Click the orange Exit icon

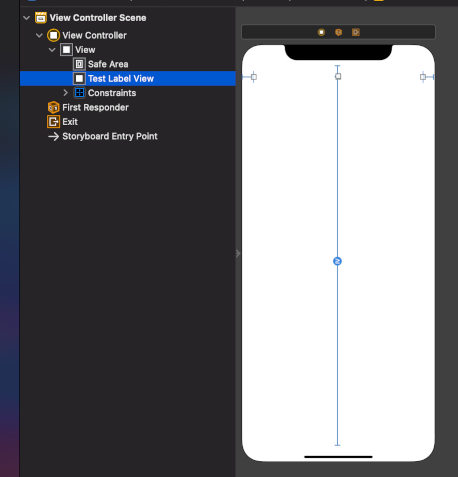pyautogui.click(x=53, y=122)
